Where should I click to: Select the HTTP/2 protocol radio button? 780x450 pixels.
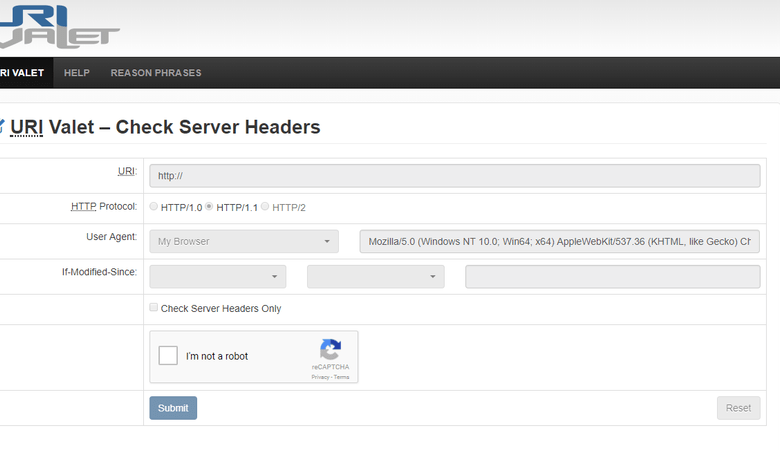click(x=265, y=206)
